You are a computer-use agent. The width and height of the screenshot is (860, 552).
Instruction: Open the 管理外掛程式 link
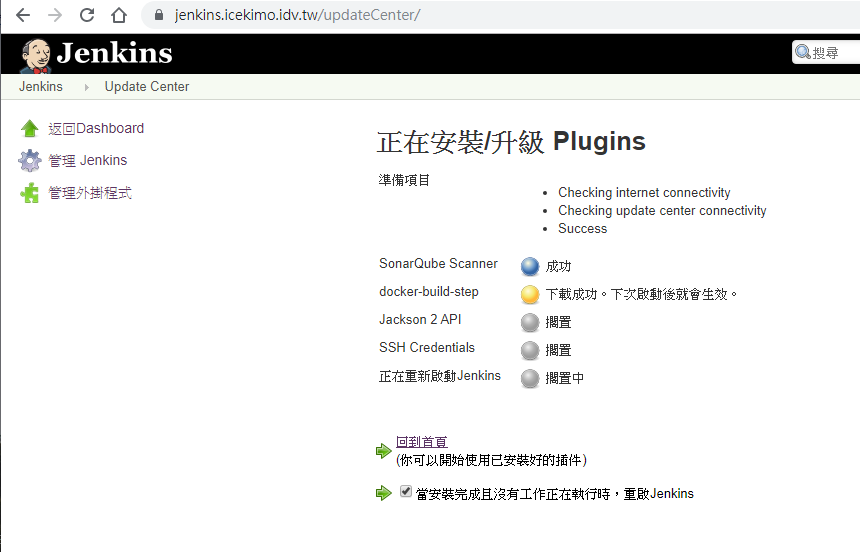(90, 193)
